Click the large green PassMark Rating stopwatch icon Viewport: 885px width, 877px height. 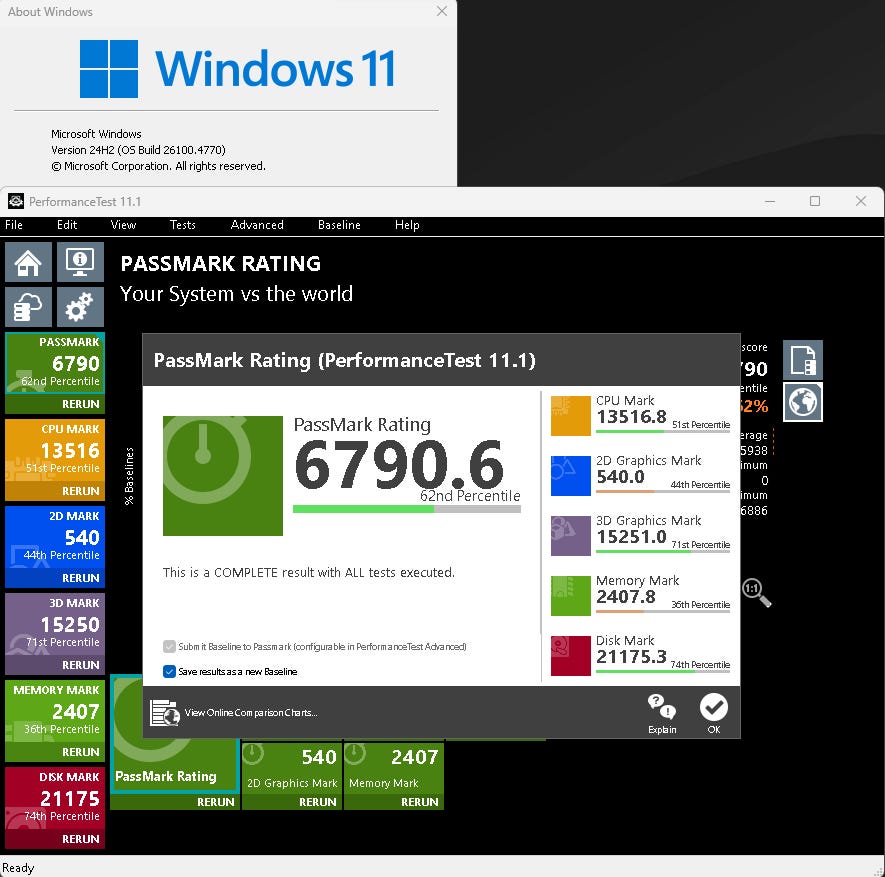(x=222, y=476)
